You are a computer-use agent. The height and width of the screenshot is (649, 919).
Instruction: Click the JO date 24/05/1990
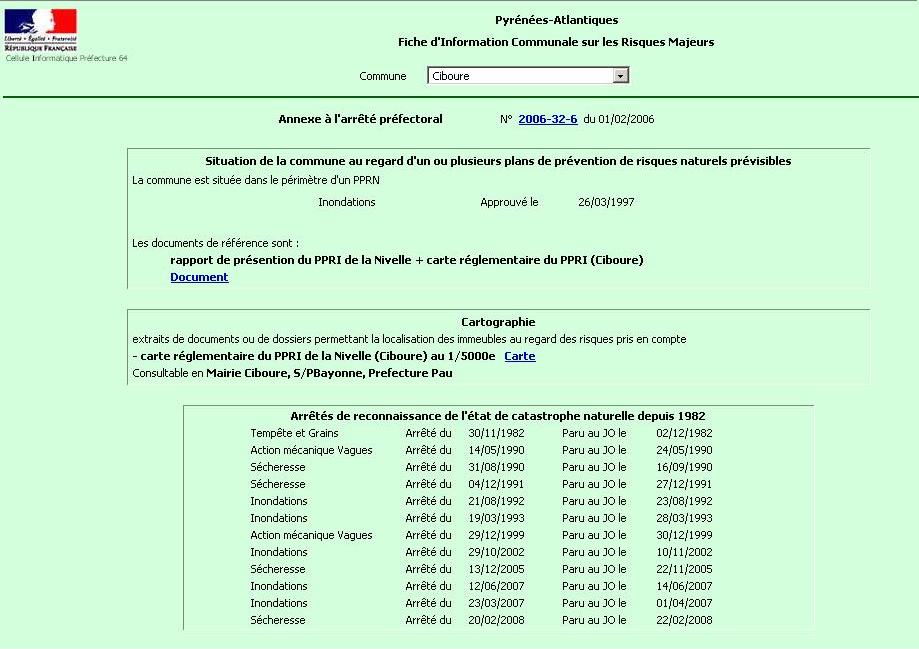(x=684, y=450)
